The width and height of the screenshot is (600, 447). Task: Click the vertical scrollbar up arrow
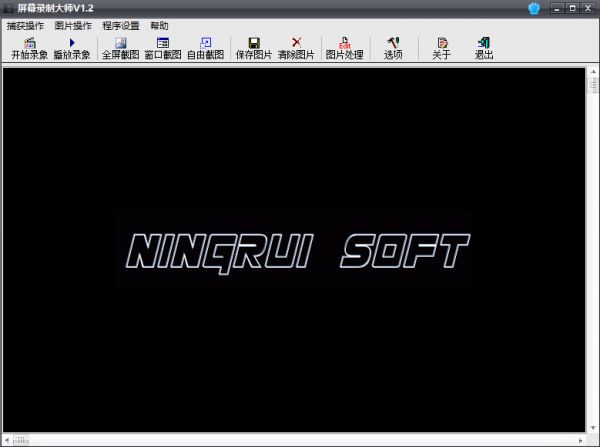click(x=593, y=72)
